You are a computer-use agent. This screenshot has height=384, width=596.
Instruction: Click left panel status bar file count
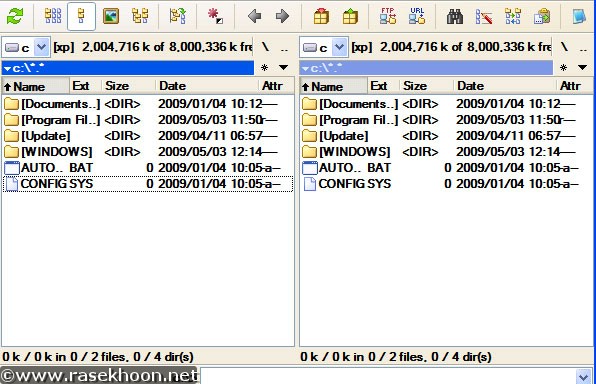coord(98,357)
